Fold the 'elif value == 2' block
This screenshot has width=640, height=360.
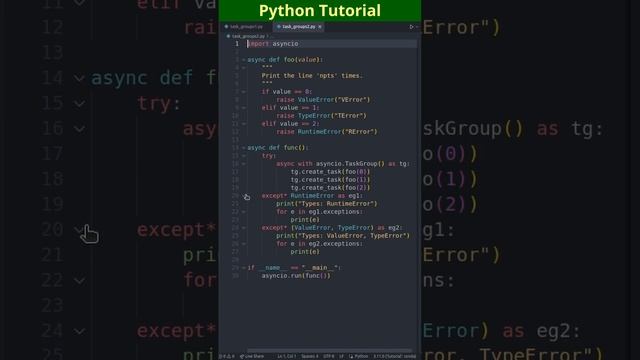244,124
